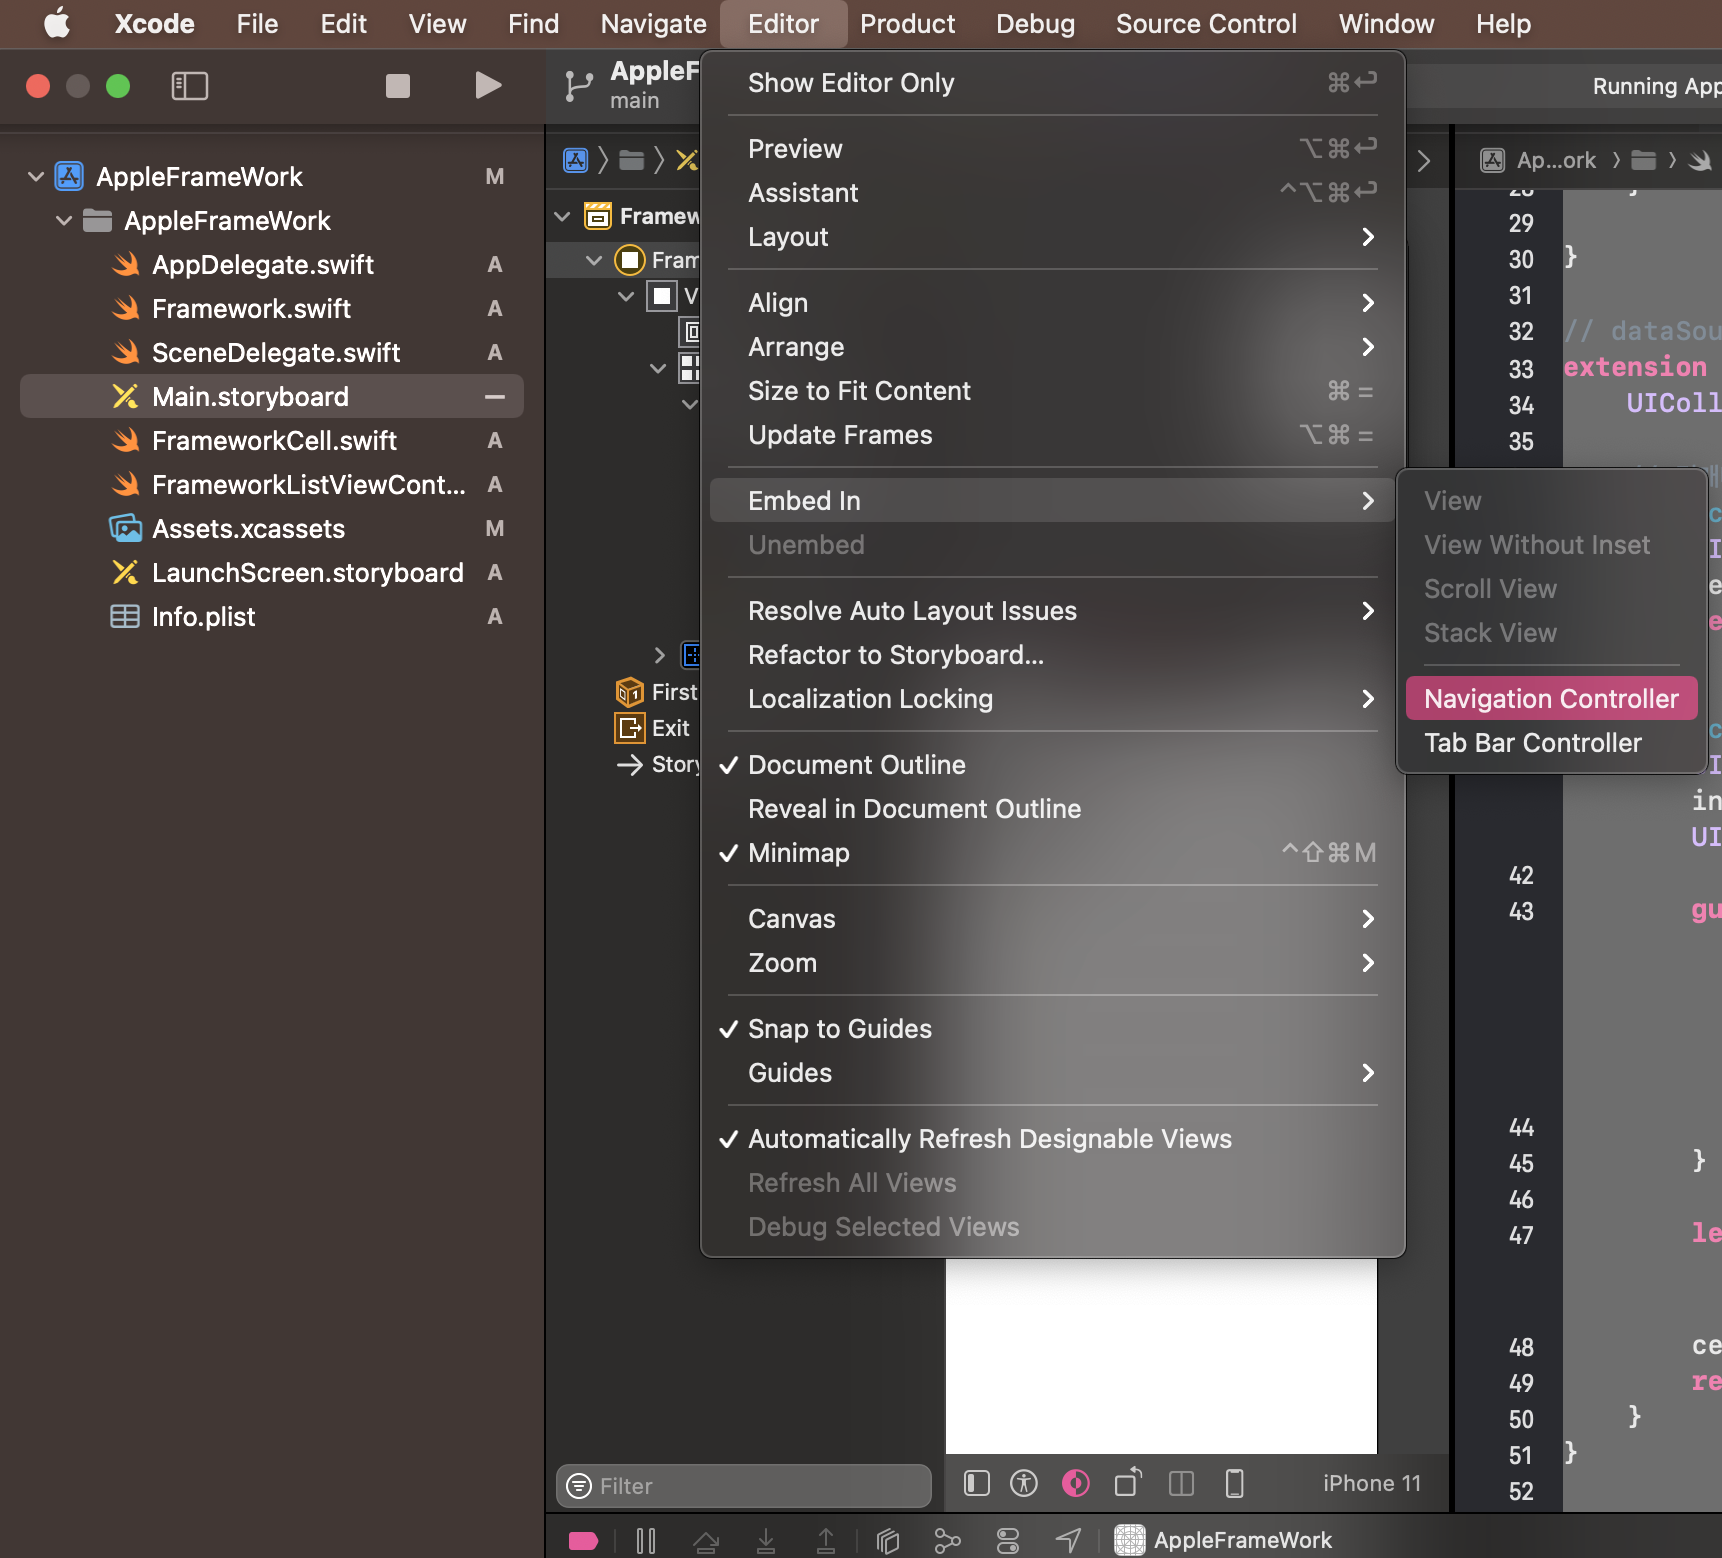Viewport: 1722px width, 1558px height.
Task: Collapse the AppleFrameWork project root
Action: click(x=36, y=177)
